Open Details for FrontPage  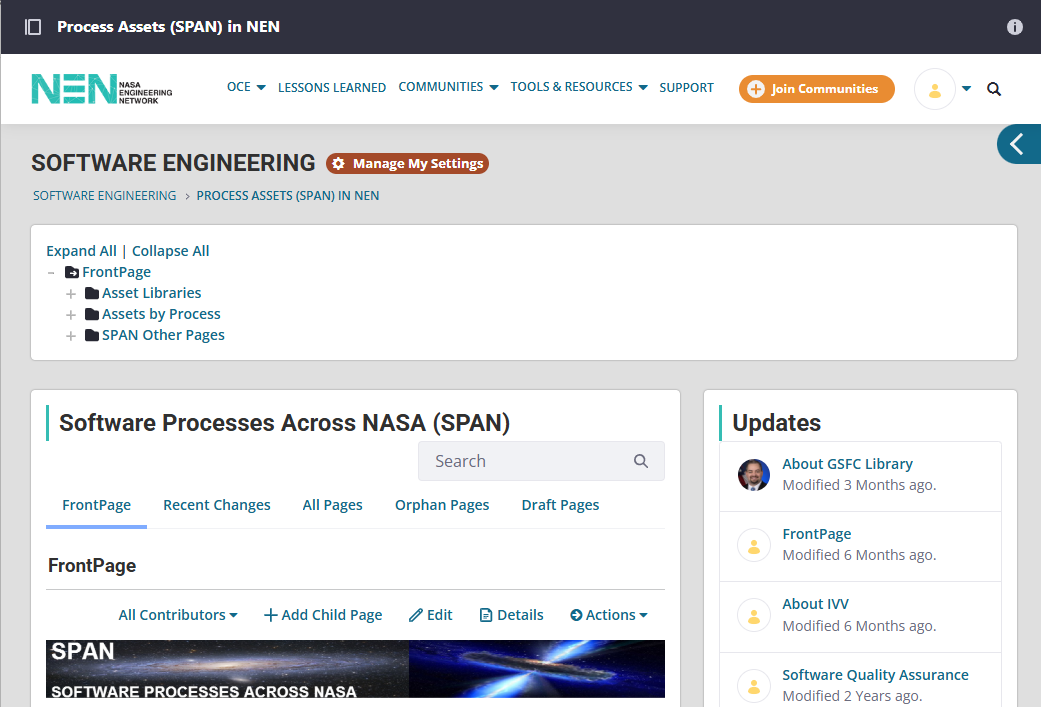511,615
